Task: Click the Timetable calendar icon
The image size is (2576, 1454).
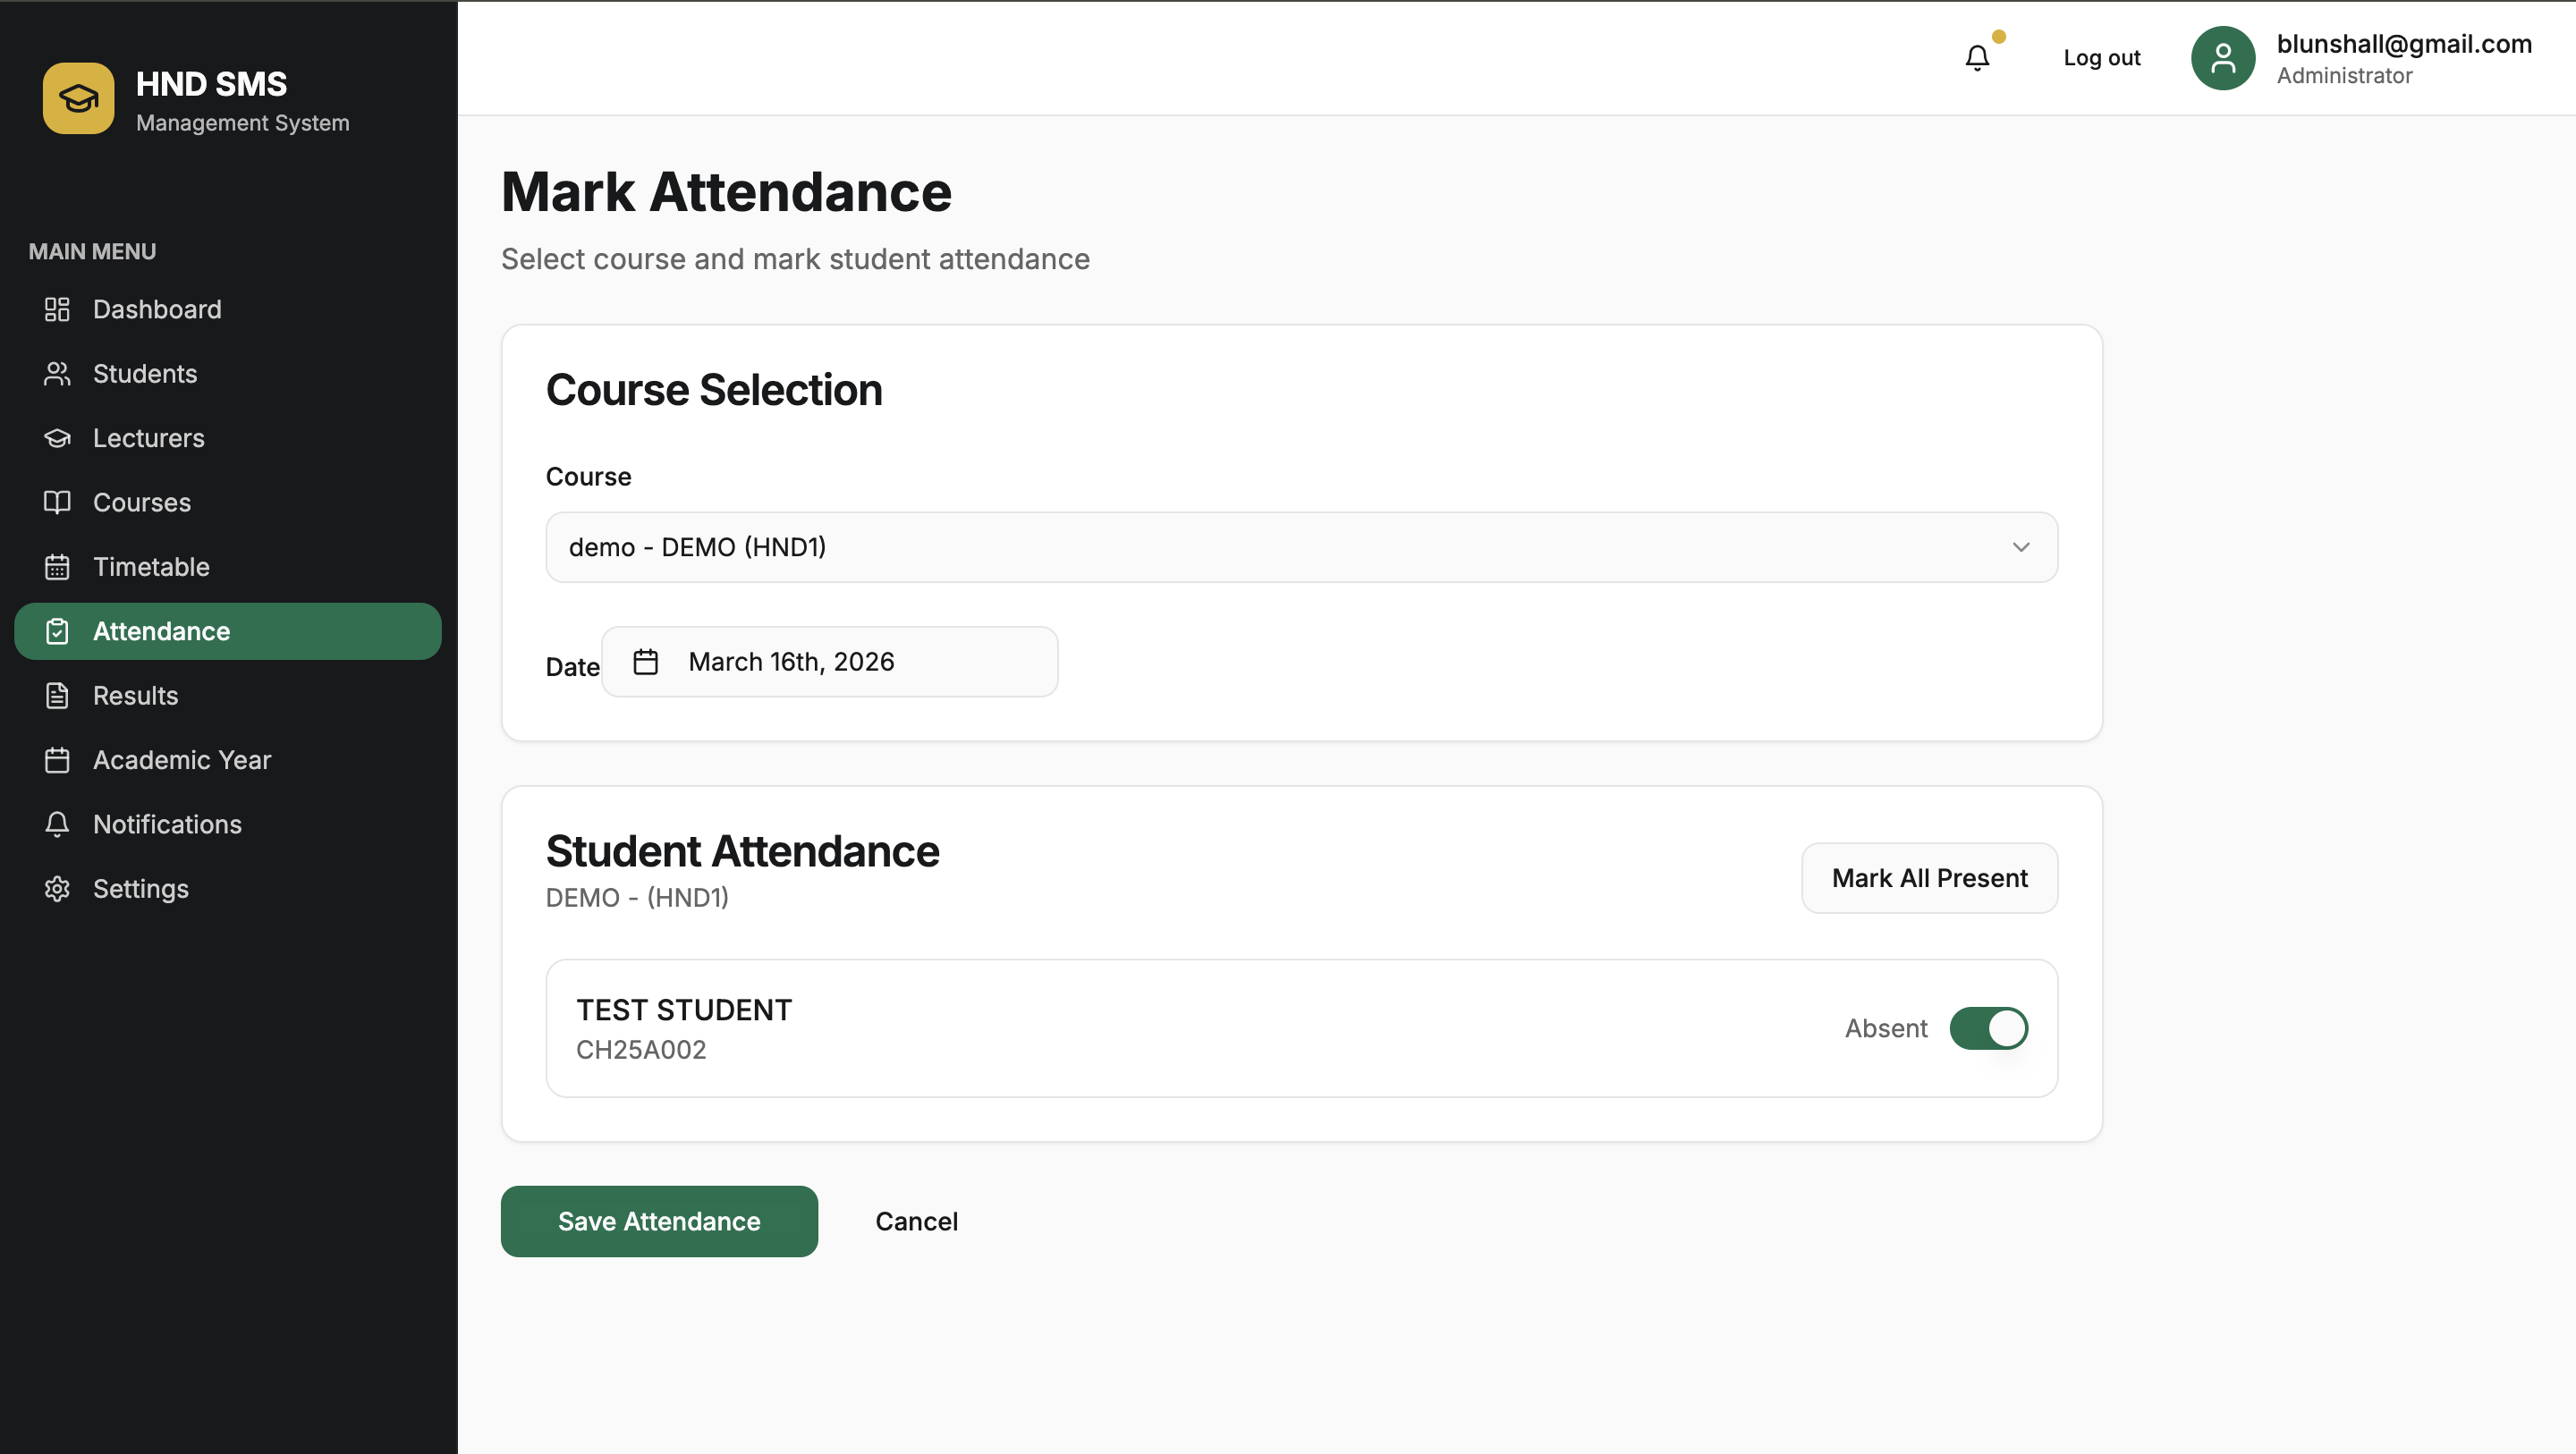Action: 57,567
